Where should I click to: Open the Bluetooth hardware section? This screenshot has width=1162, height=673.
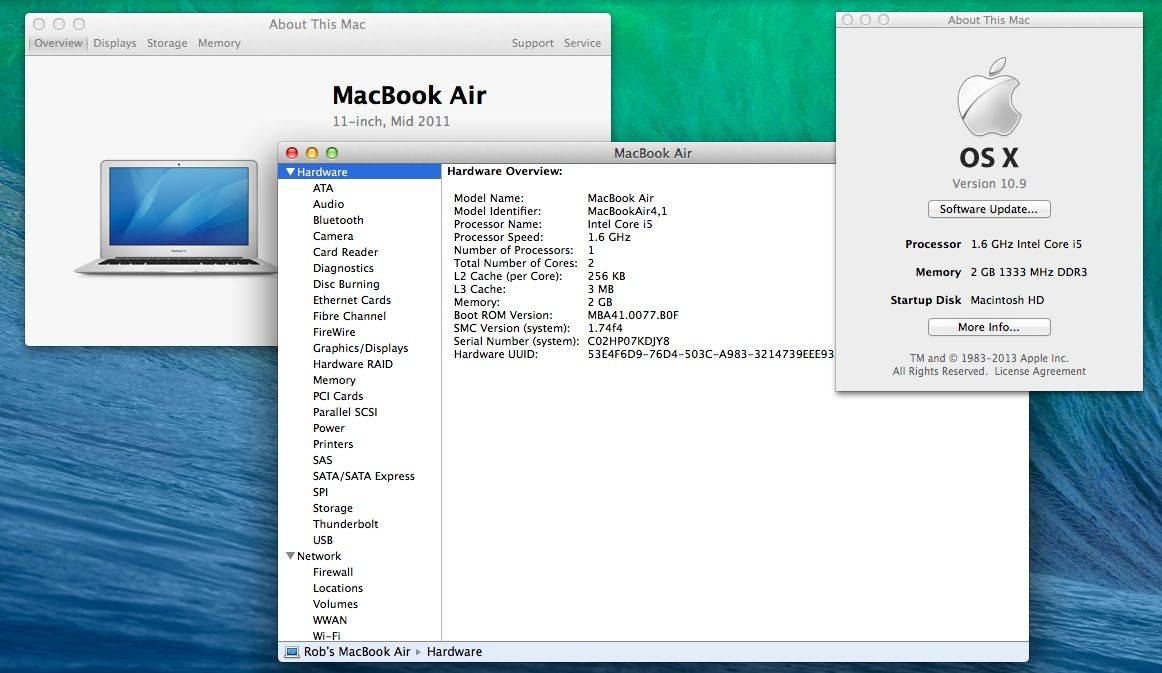337,220
